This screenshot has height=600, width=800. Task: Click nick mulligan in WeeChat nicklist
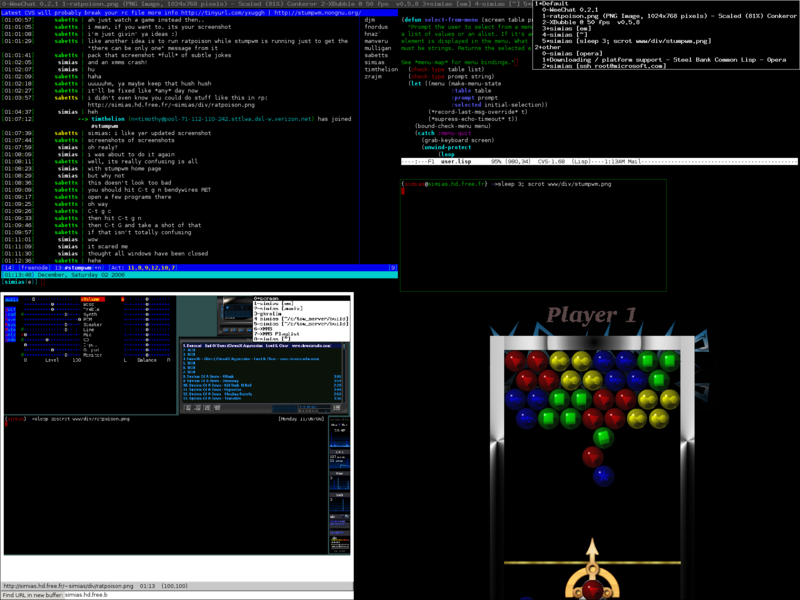[x=378, y=48]
